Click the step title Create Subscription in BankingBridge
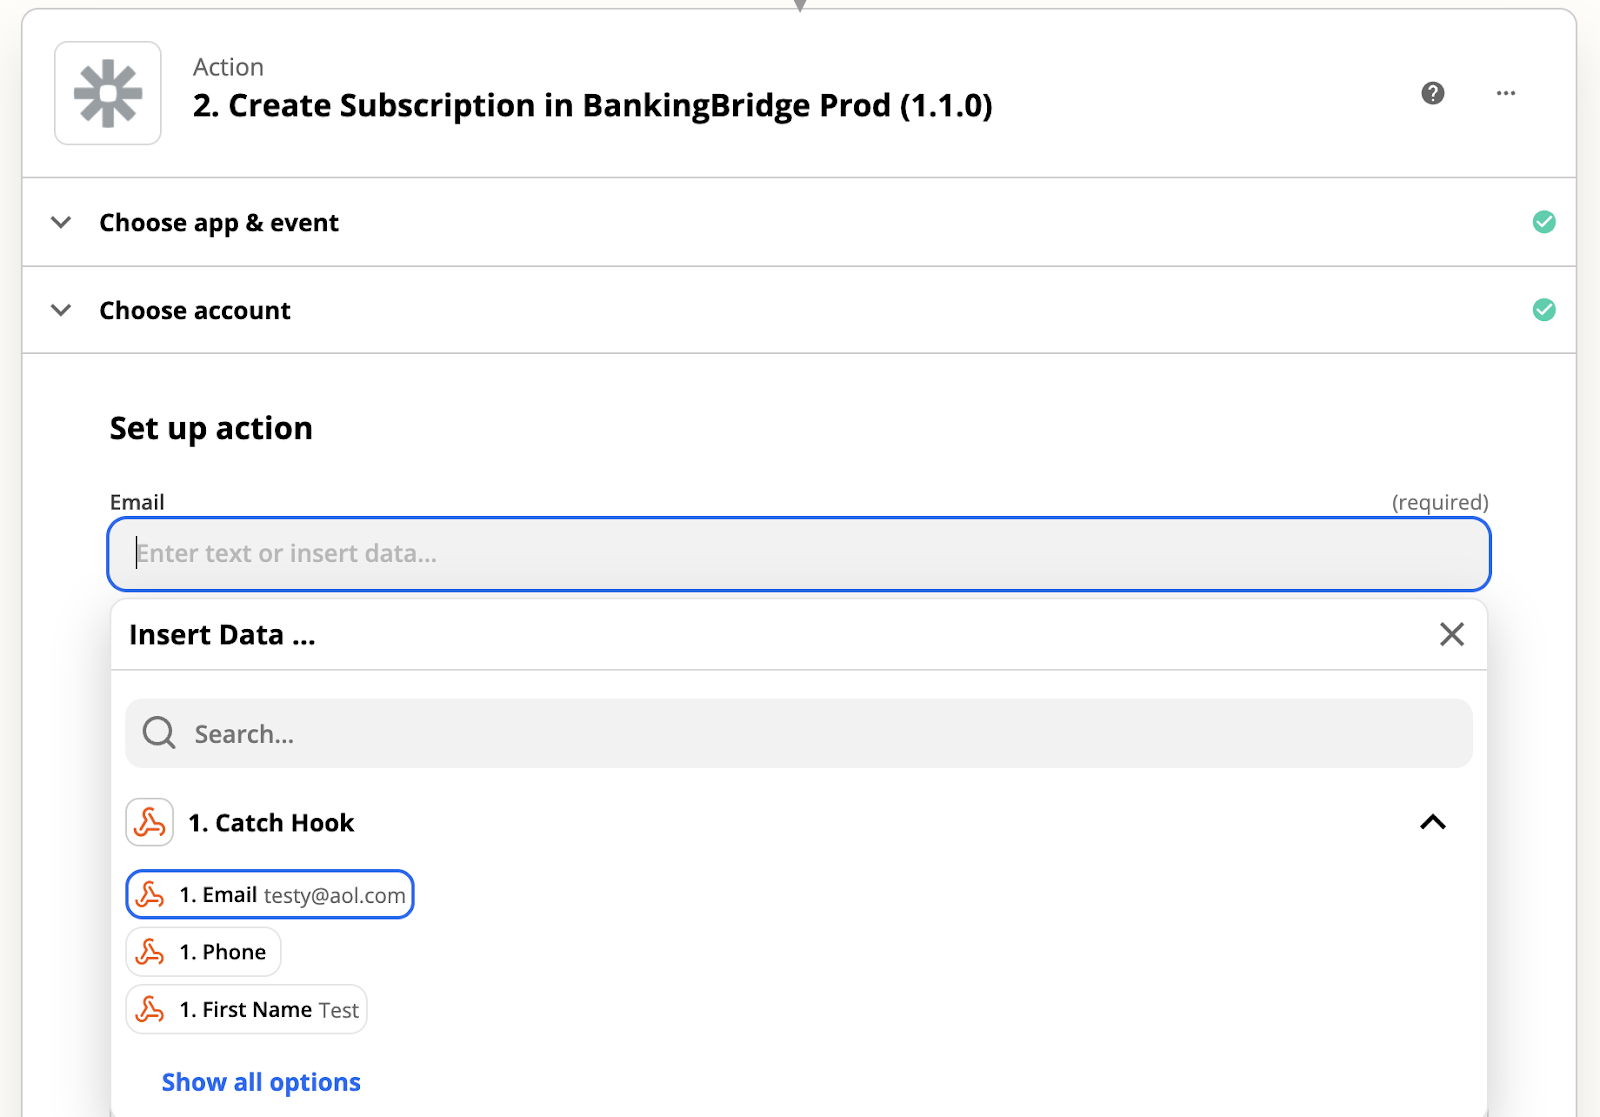The width and height of the screenshot is (1600, 1117). [x=592, y=105]
